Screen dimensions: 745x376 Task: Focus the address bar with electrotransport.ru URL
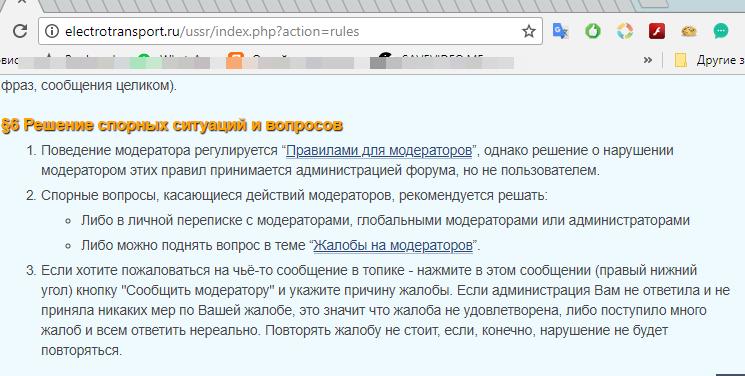[290, 31]
